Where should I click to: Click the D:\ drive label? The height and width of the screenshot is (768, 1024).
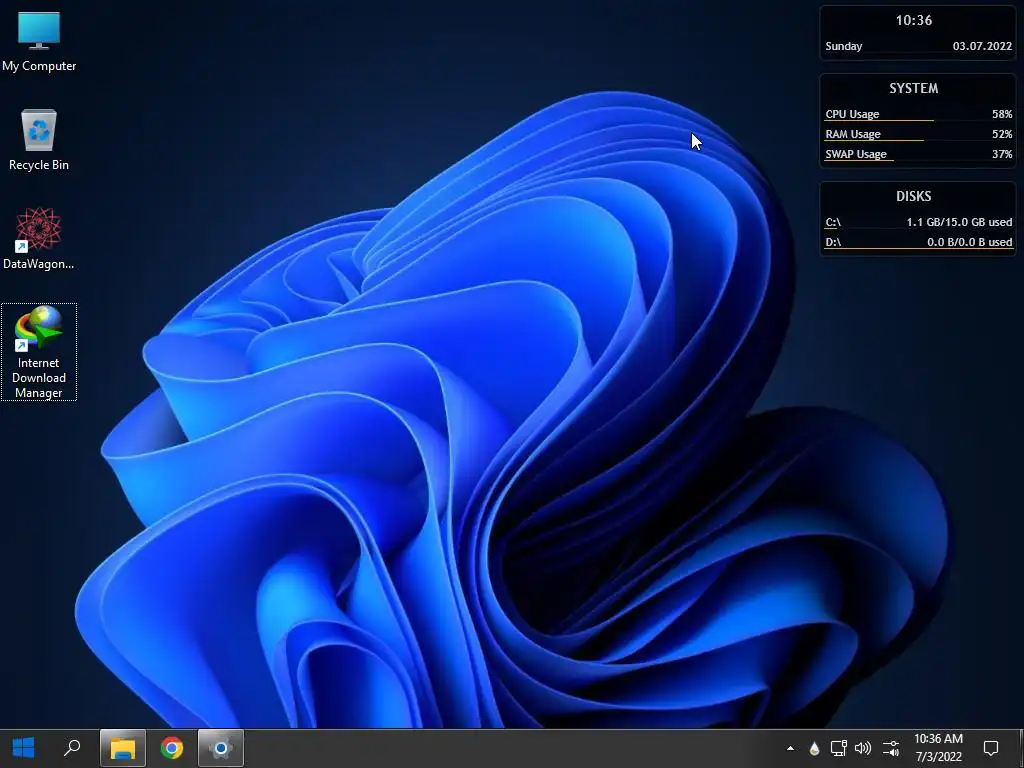833,242
